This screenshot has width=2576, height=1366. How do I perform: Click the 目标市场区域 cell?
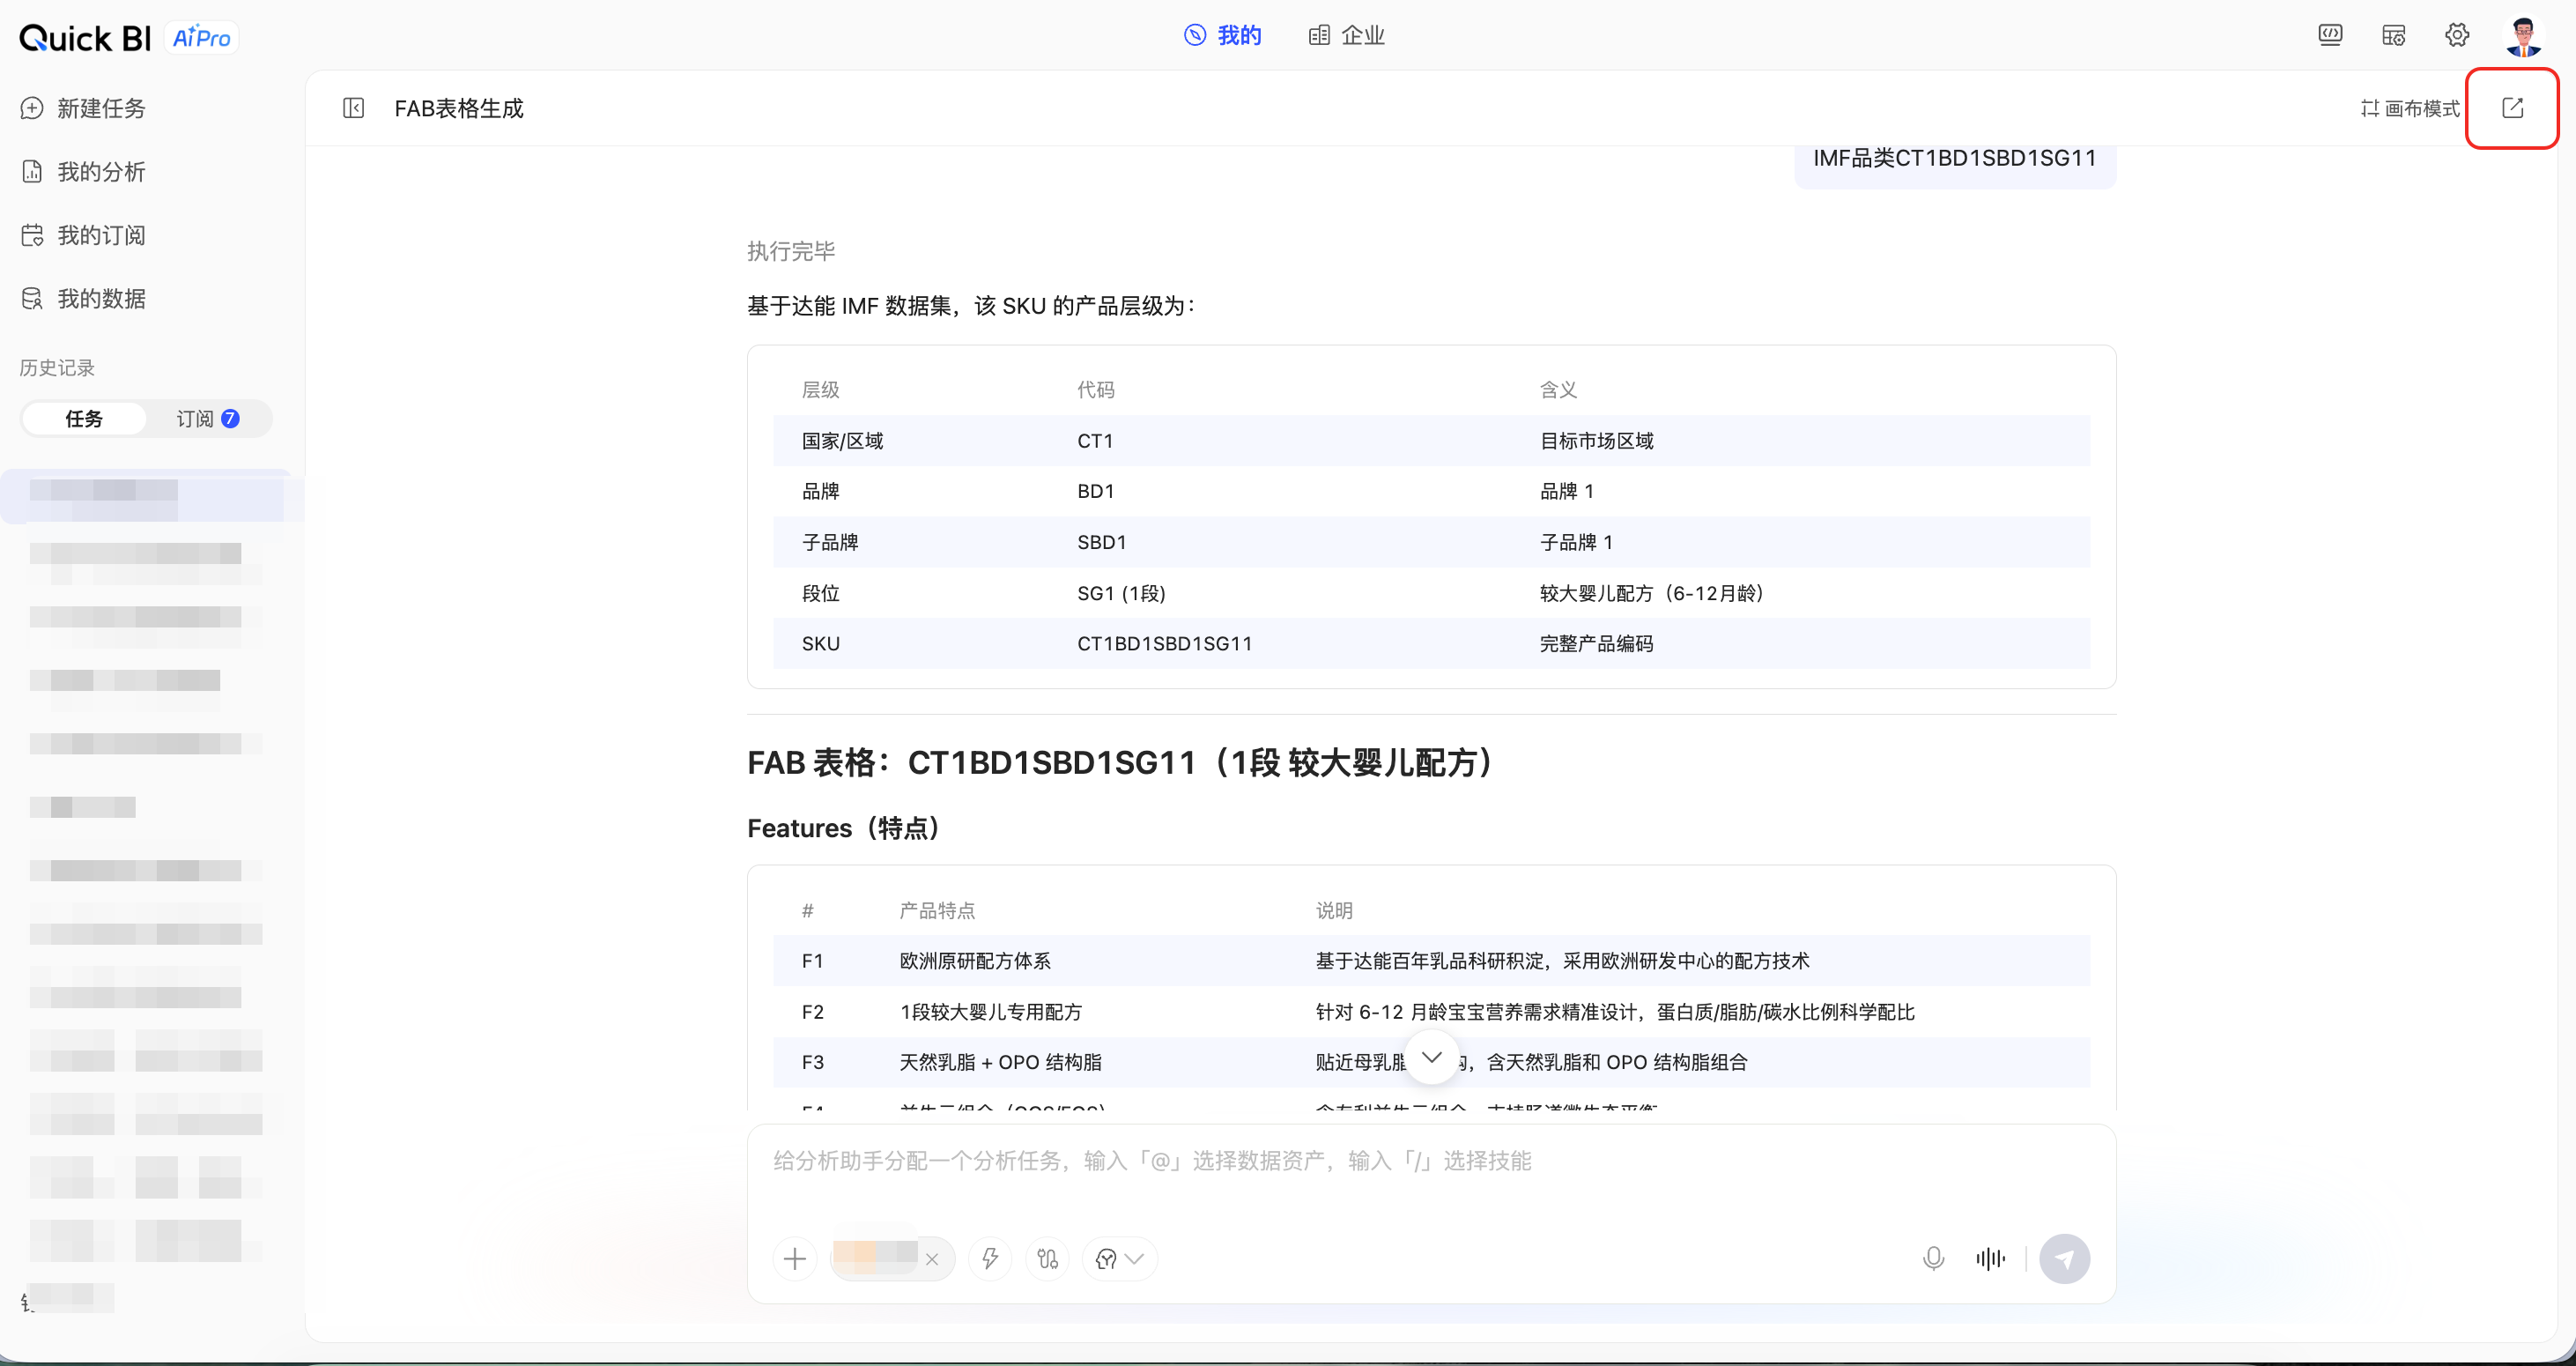1597,441
